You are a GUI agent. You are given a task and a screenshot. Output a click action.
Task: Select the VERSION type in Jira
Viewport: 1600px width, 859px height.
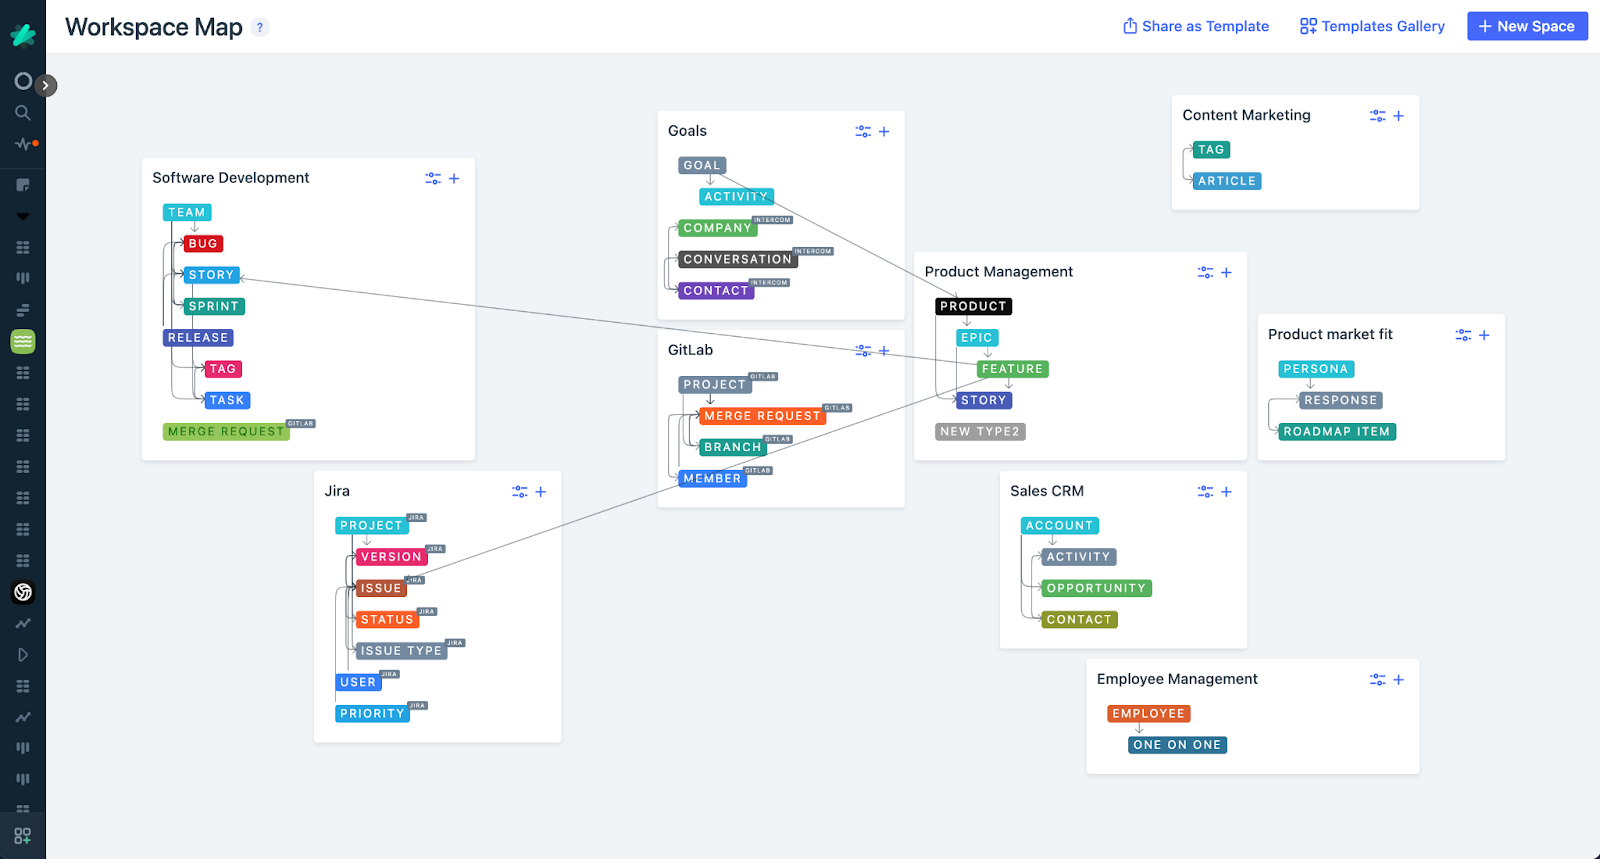(391, 557)
